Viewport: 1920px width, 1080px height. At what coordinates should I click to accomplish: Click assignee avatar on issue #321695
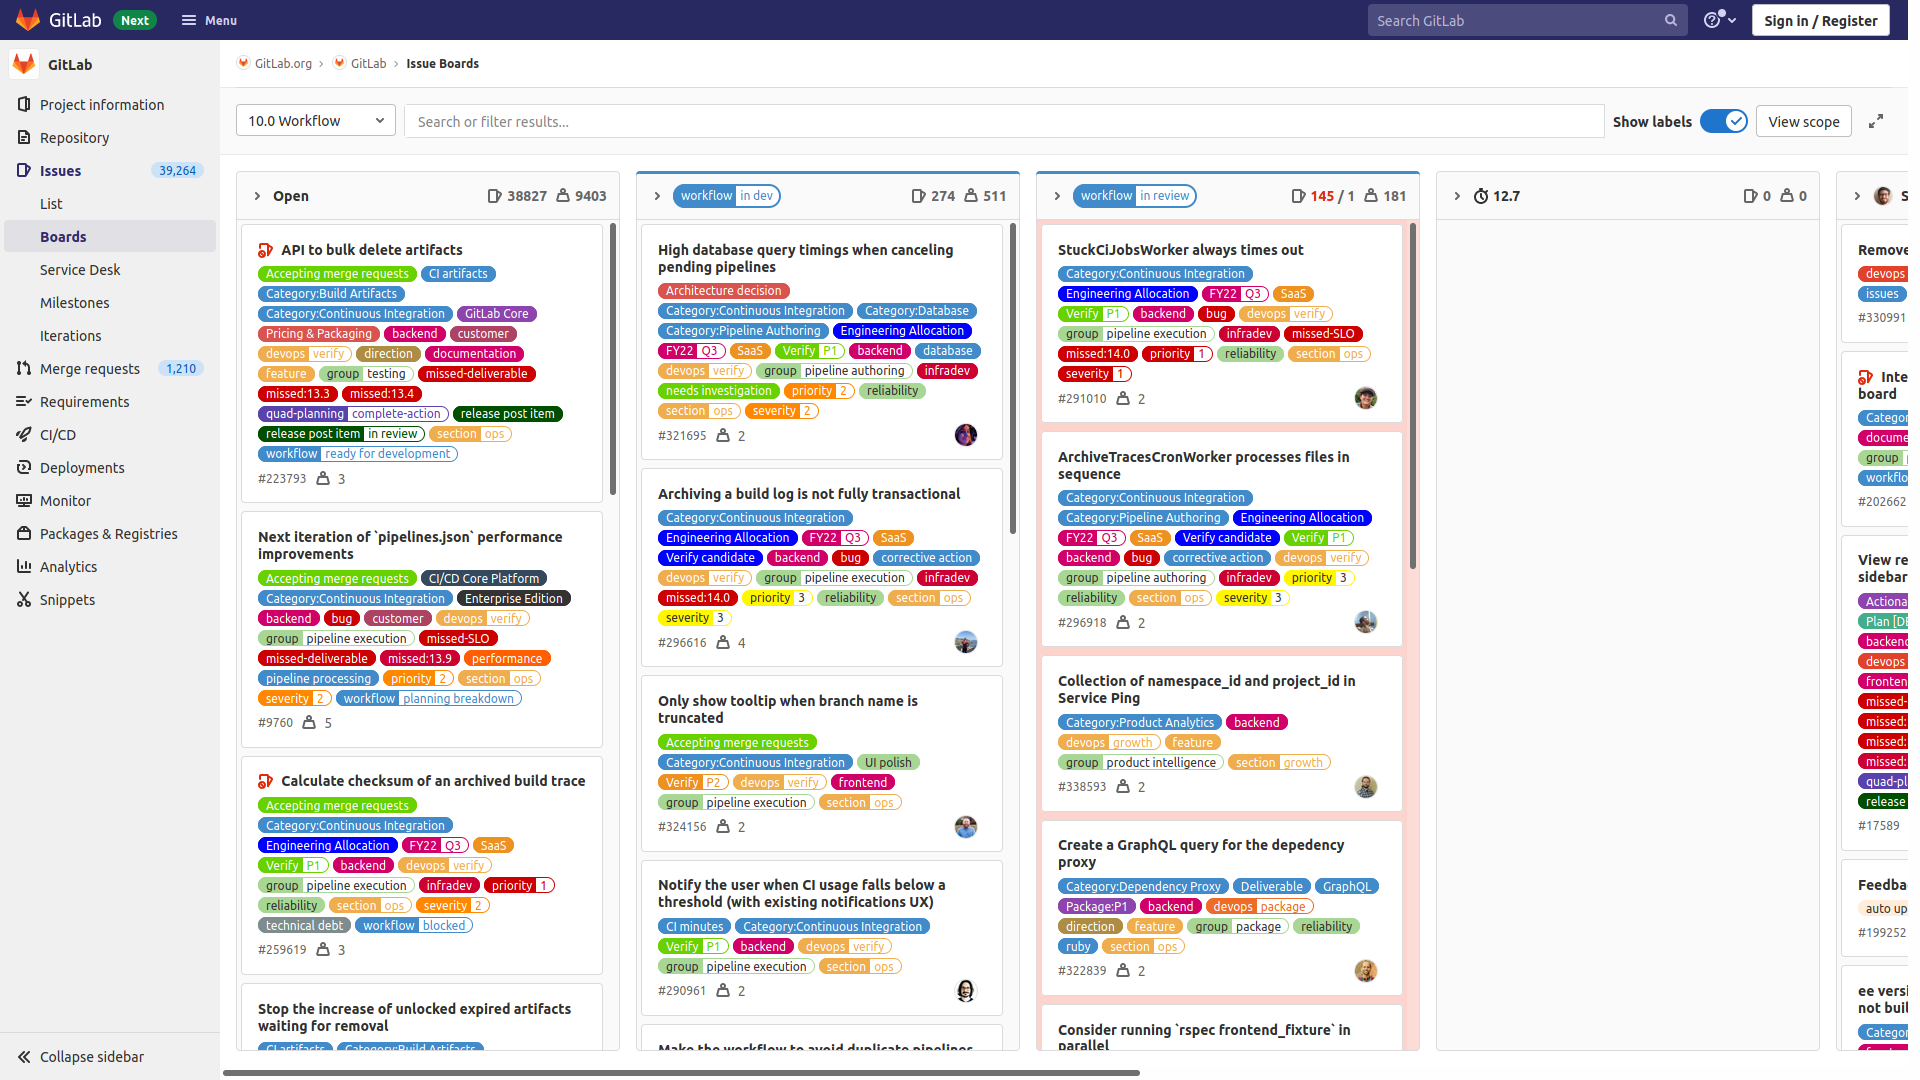pos(966,435)
